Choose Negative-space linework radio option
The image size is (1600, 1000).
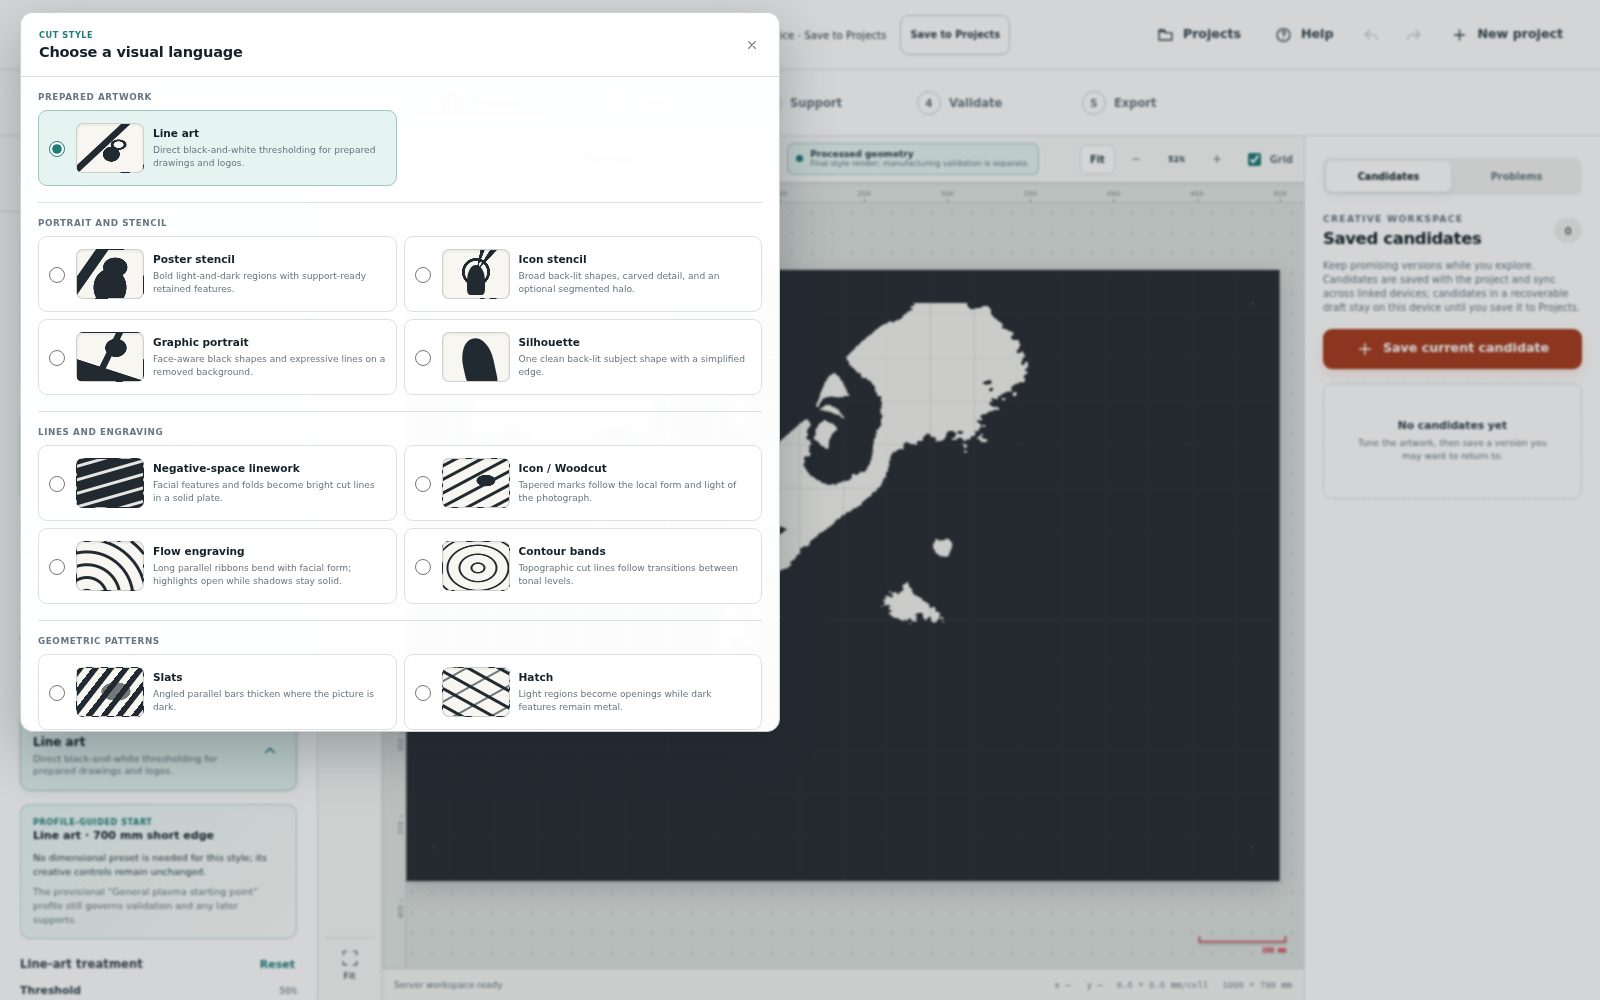(57, 484)
